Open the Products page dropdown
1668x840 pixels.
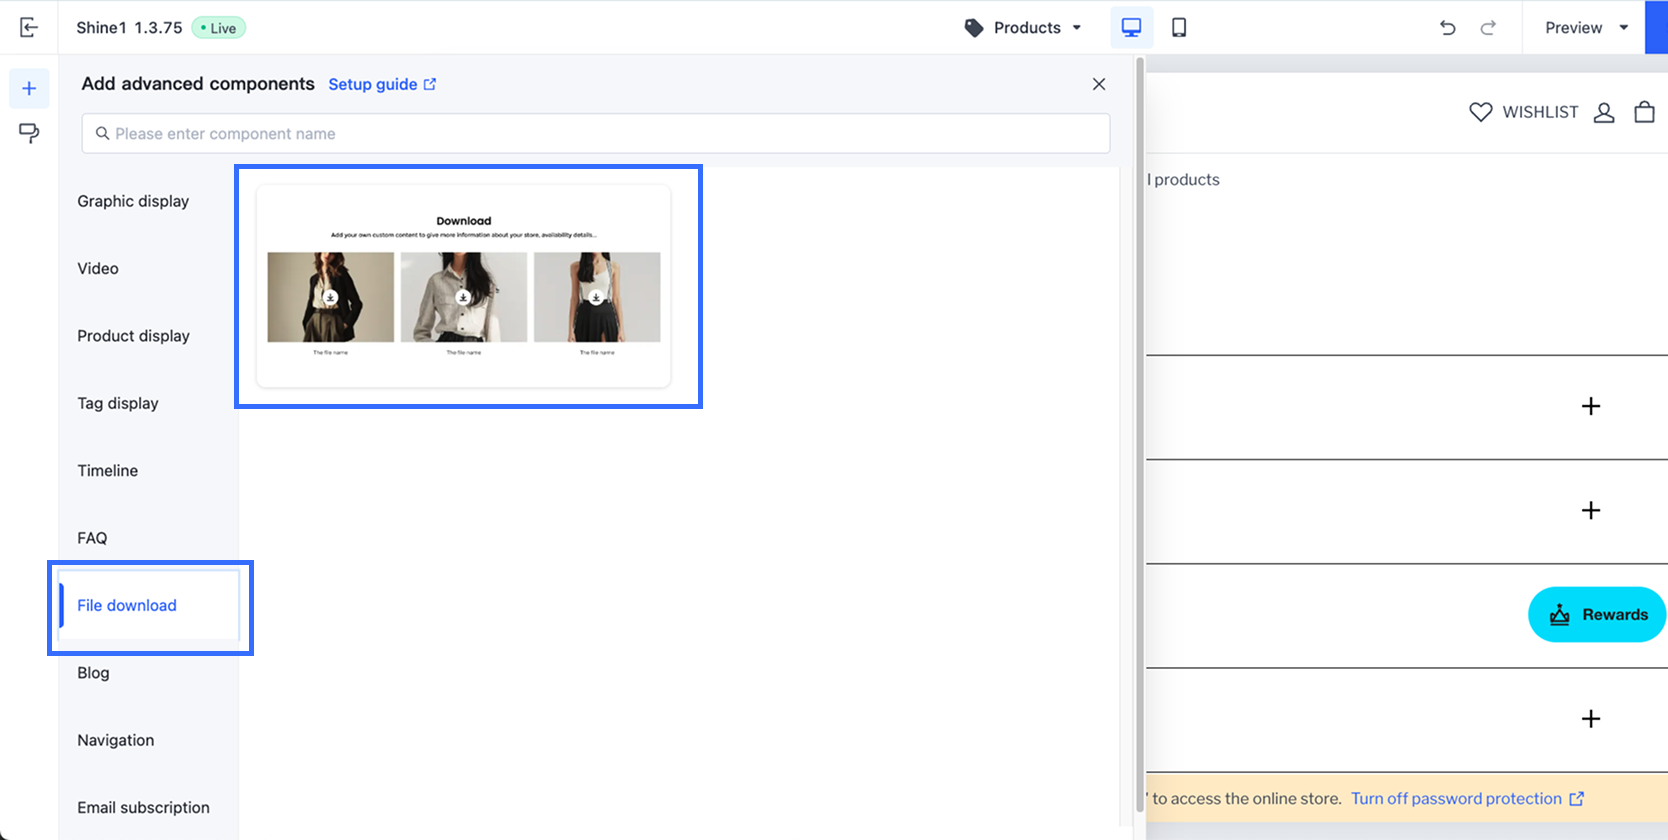coord(1023,28)
